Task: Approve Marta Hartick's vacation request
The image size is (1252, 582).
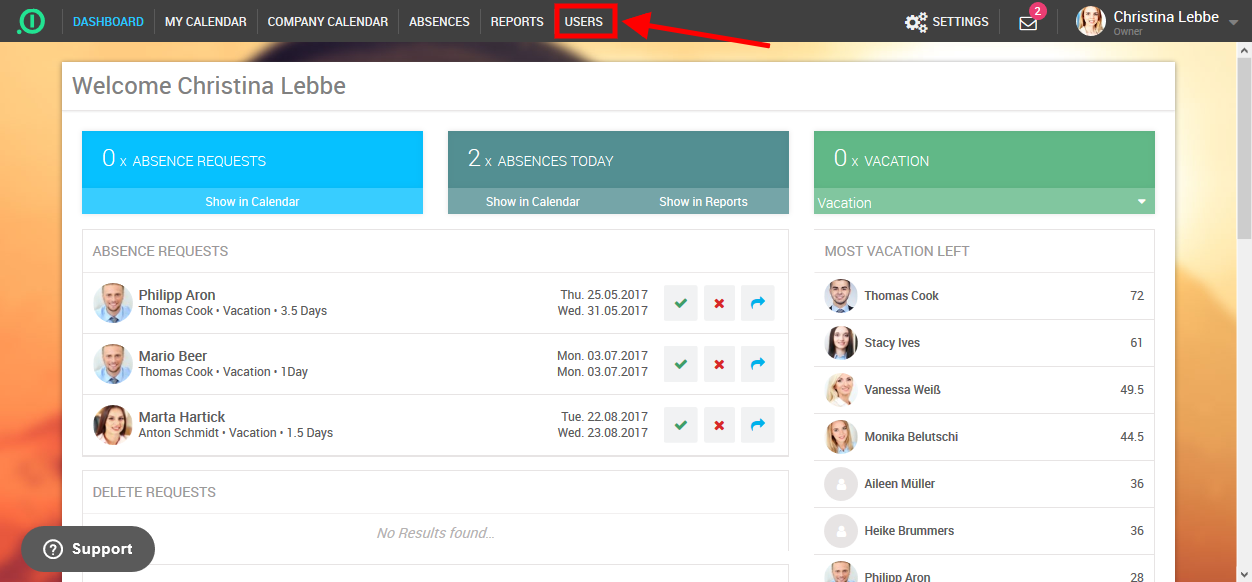Action: pos(681,425)
